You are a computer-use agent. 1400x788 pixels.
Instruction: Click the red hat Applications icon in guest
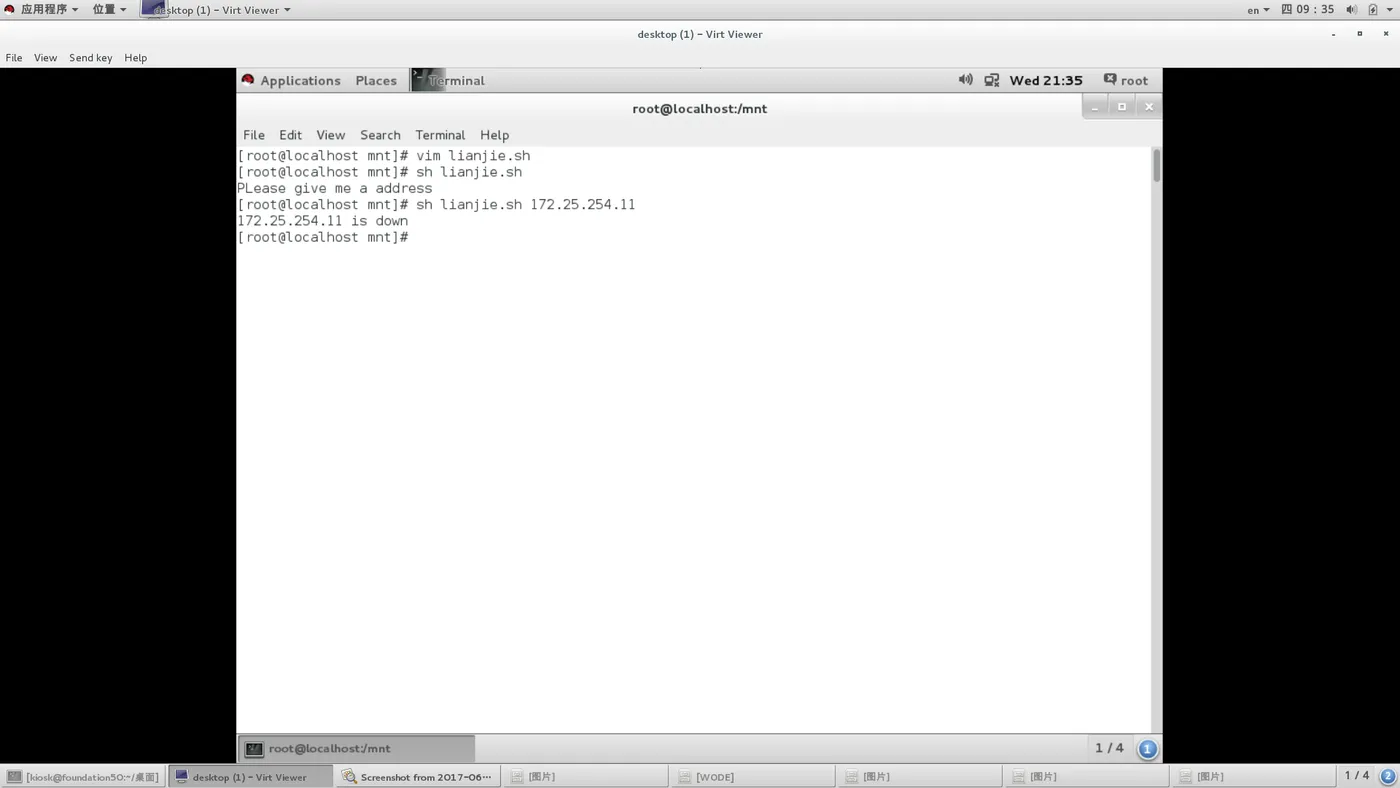pyautogui.click(x=248, y=80)
